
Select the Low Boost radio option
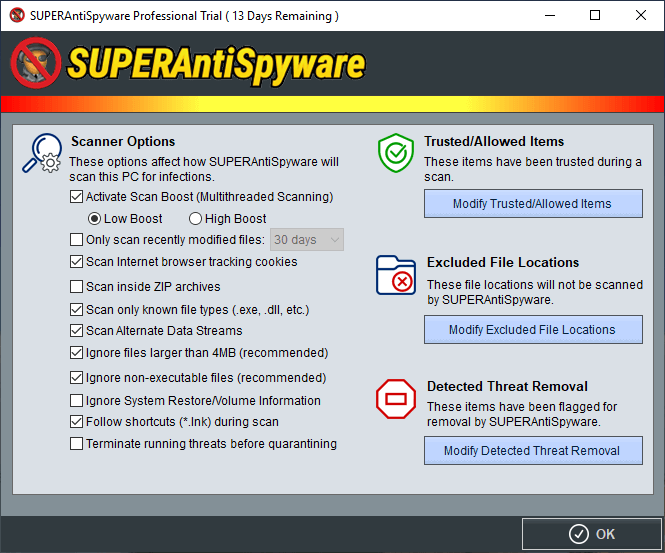(x=94, y=219)
